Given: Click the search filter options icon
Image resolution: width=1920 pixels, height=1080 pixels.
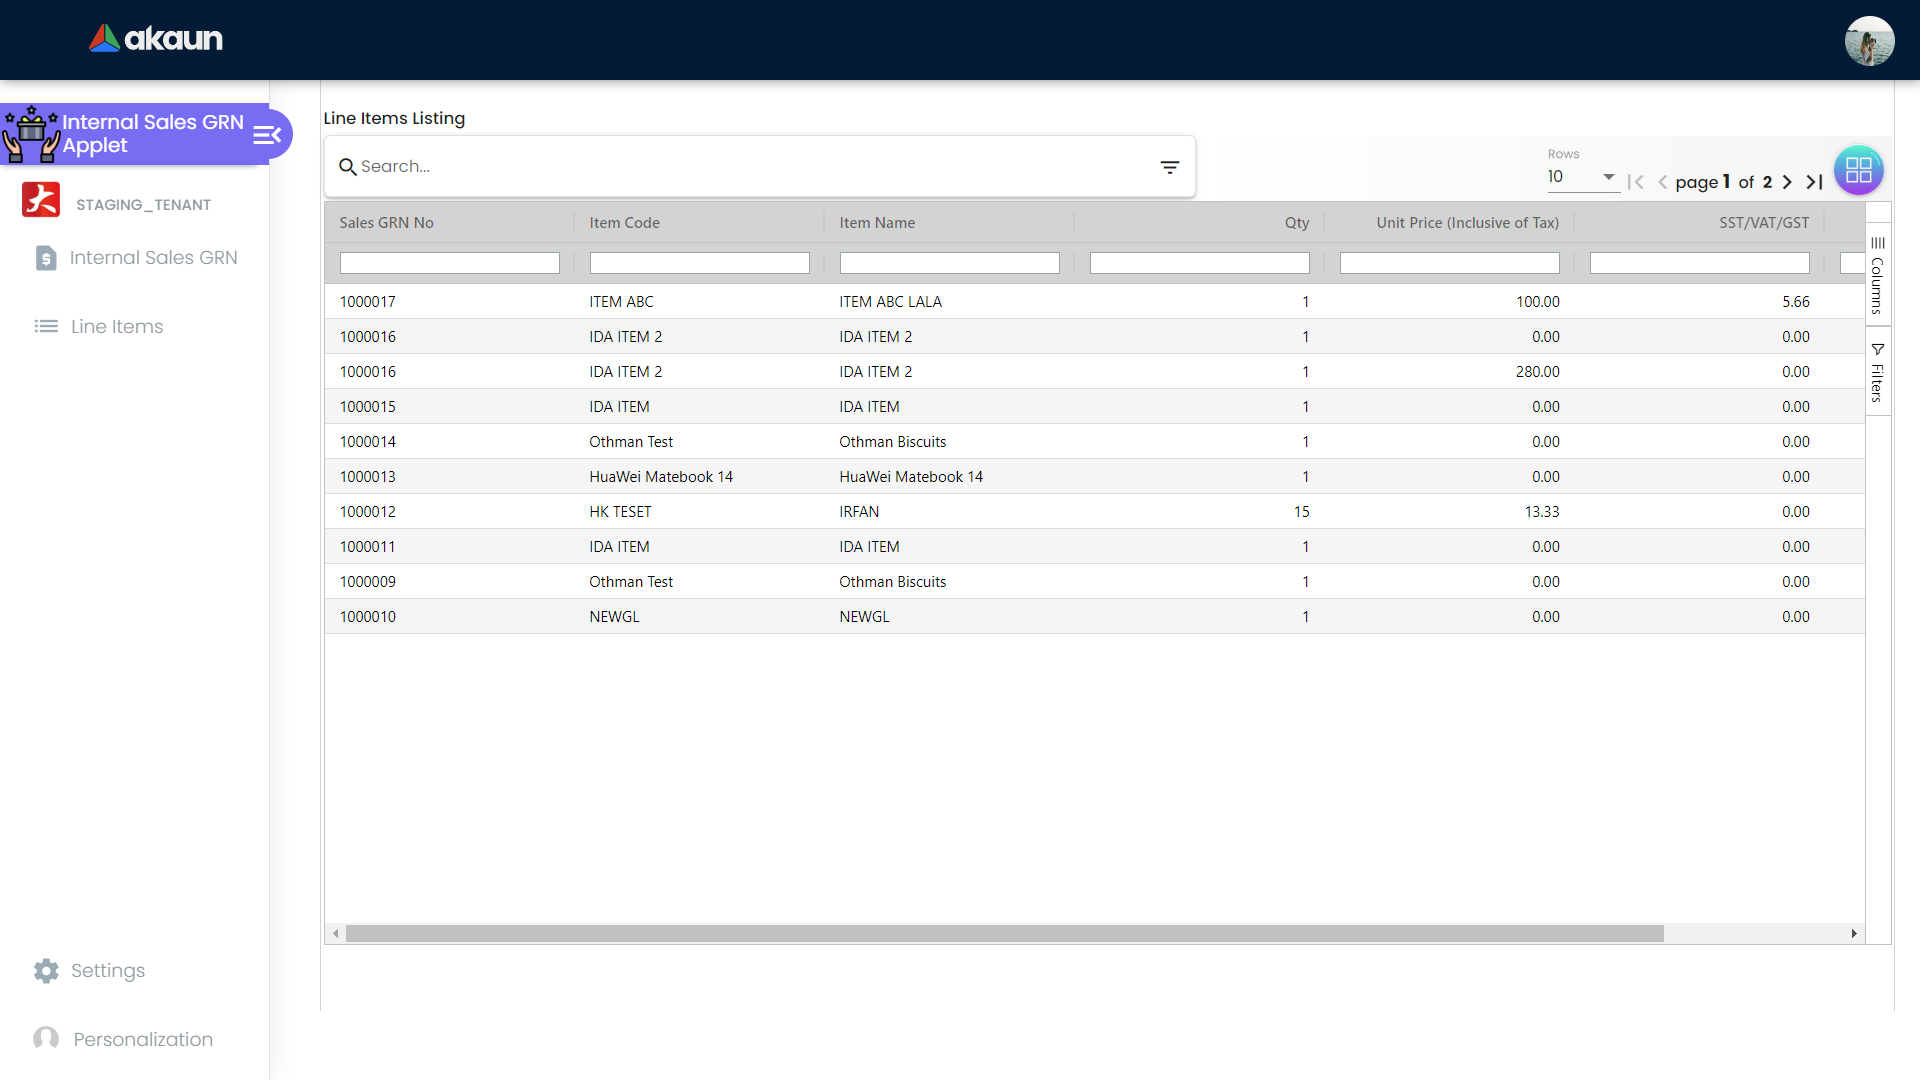Looking at the screenshot, I should point(1169,167).
